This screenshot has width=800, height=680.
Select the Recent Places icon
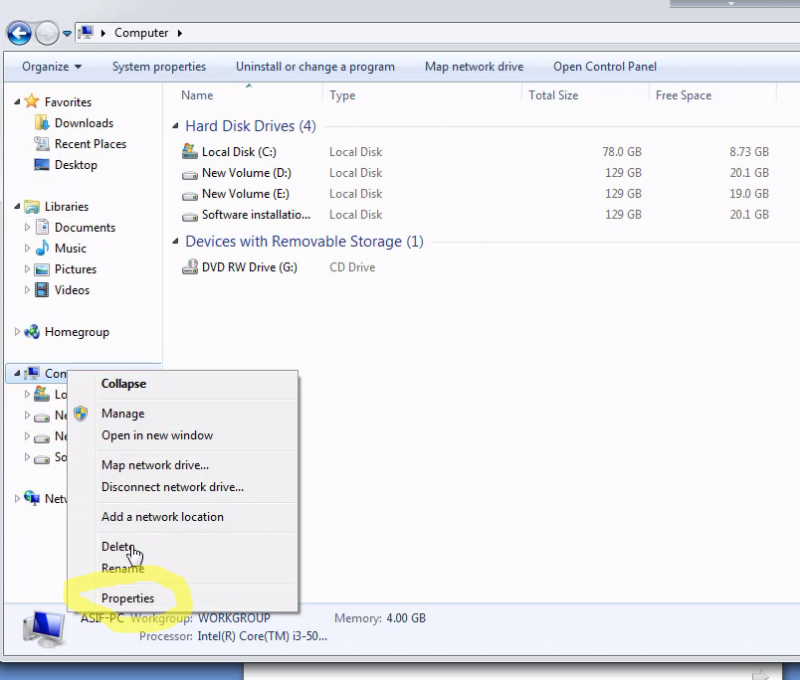41,143
